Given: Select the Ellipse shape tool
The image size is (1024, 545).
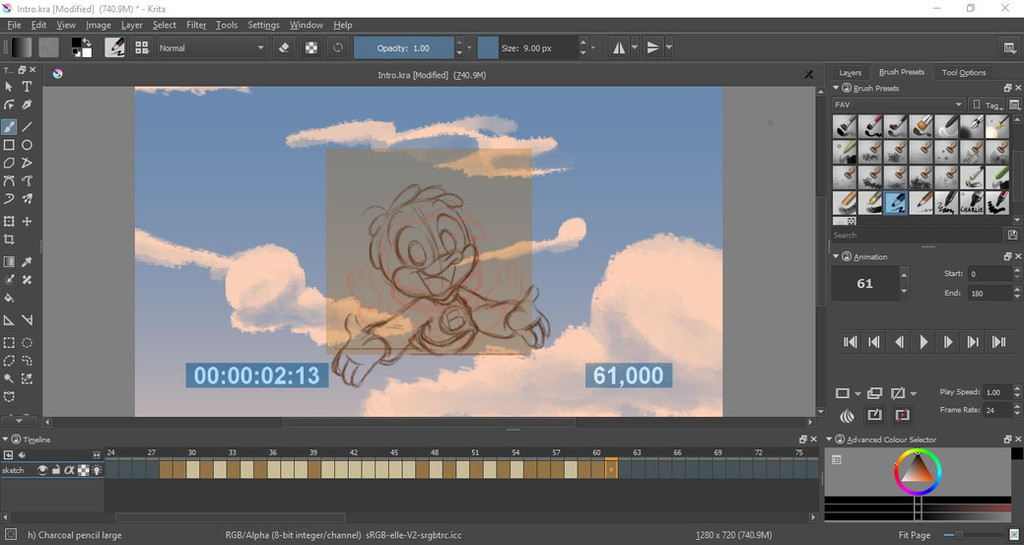Looking at the screenshot, I should click(x=27, y=145).
